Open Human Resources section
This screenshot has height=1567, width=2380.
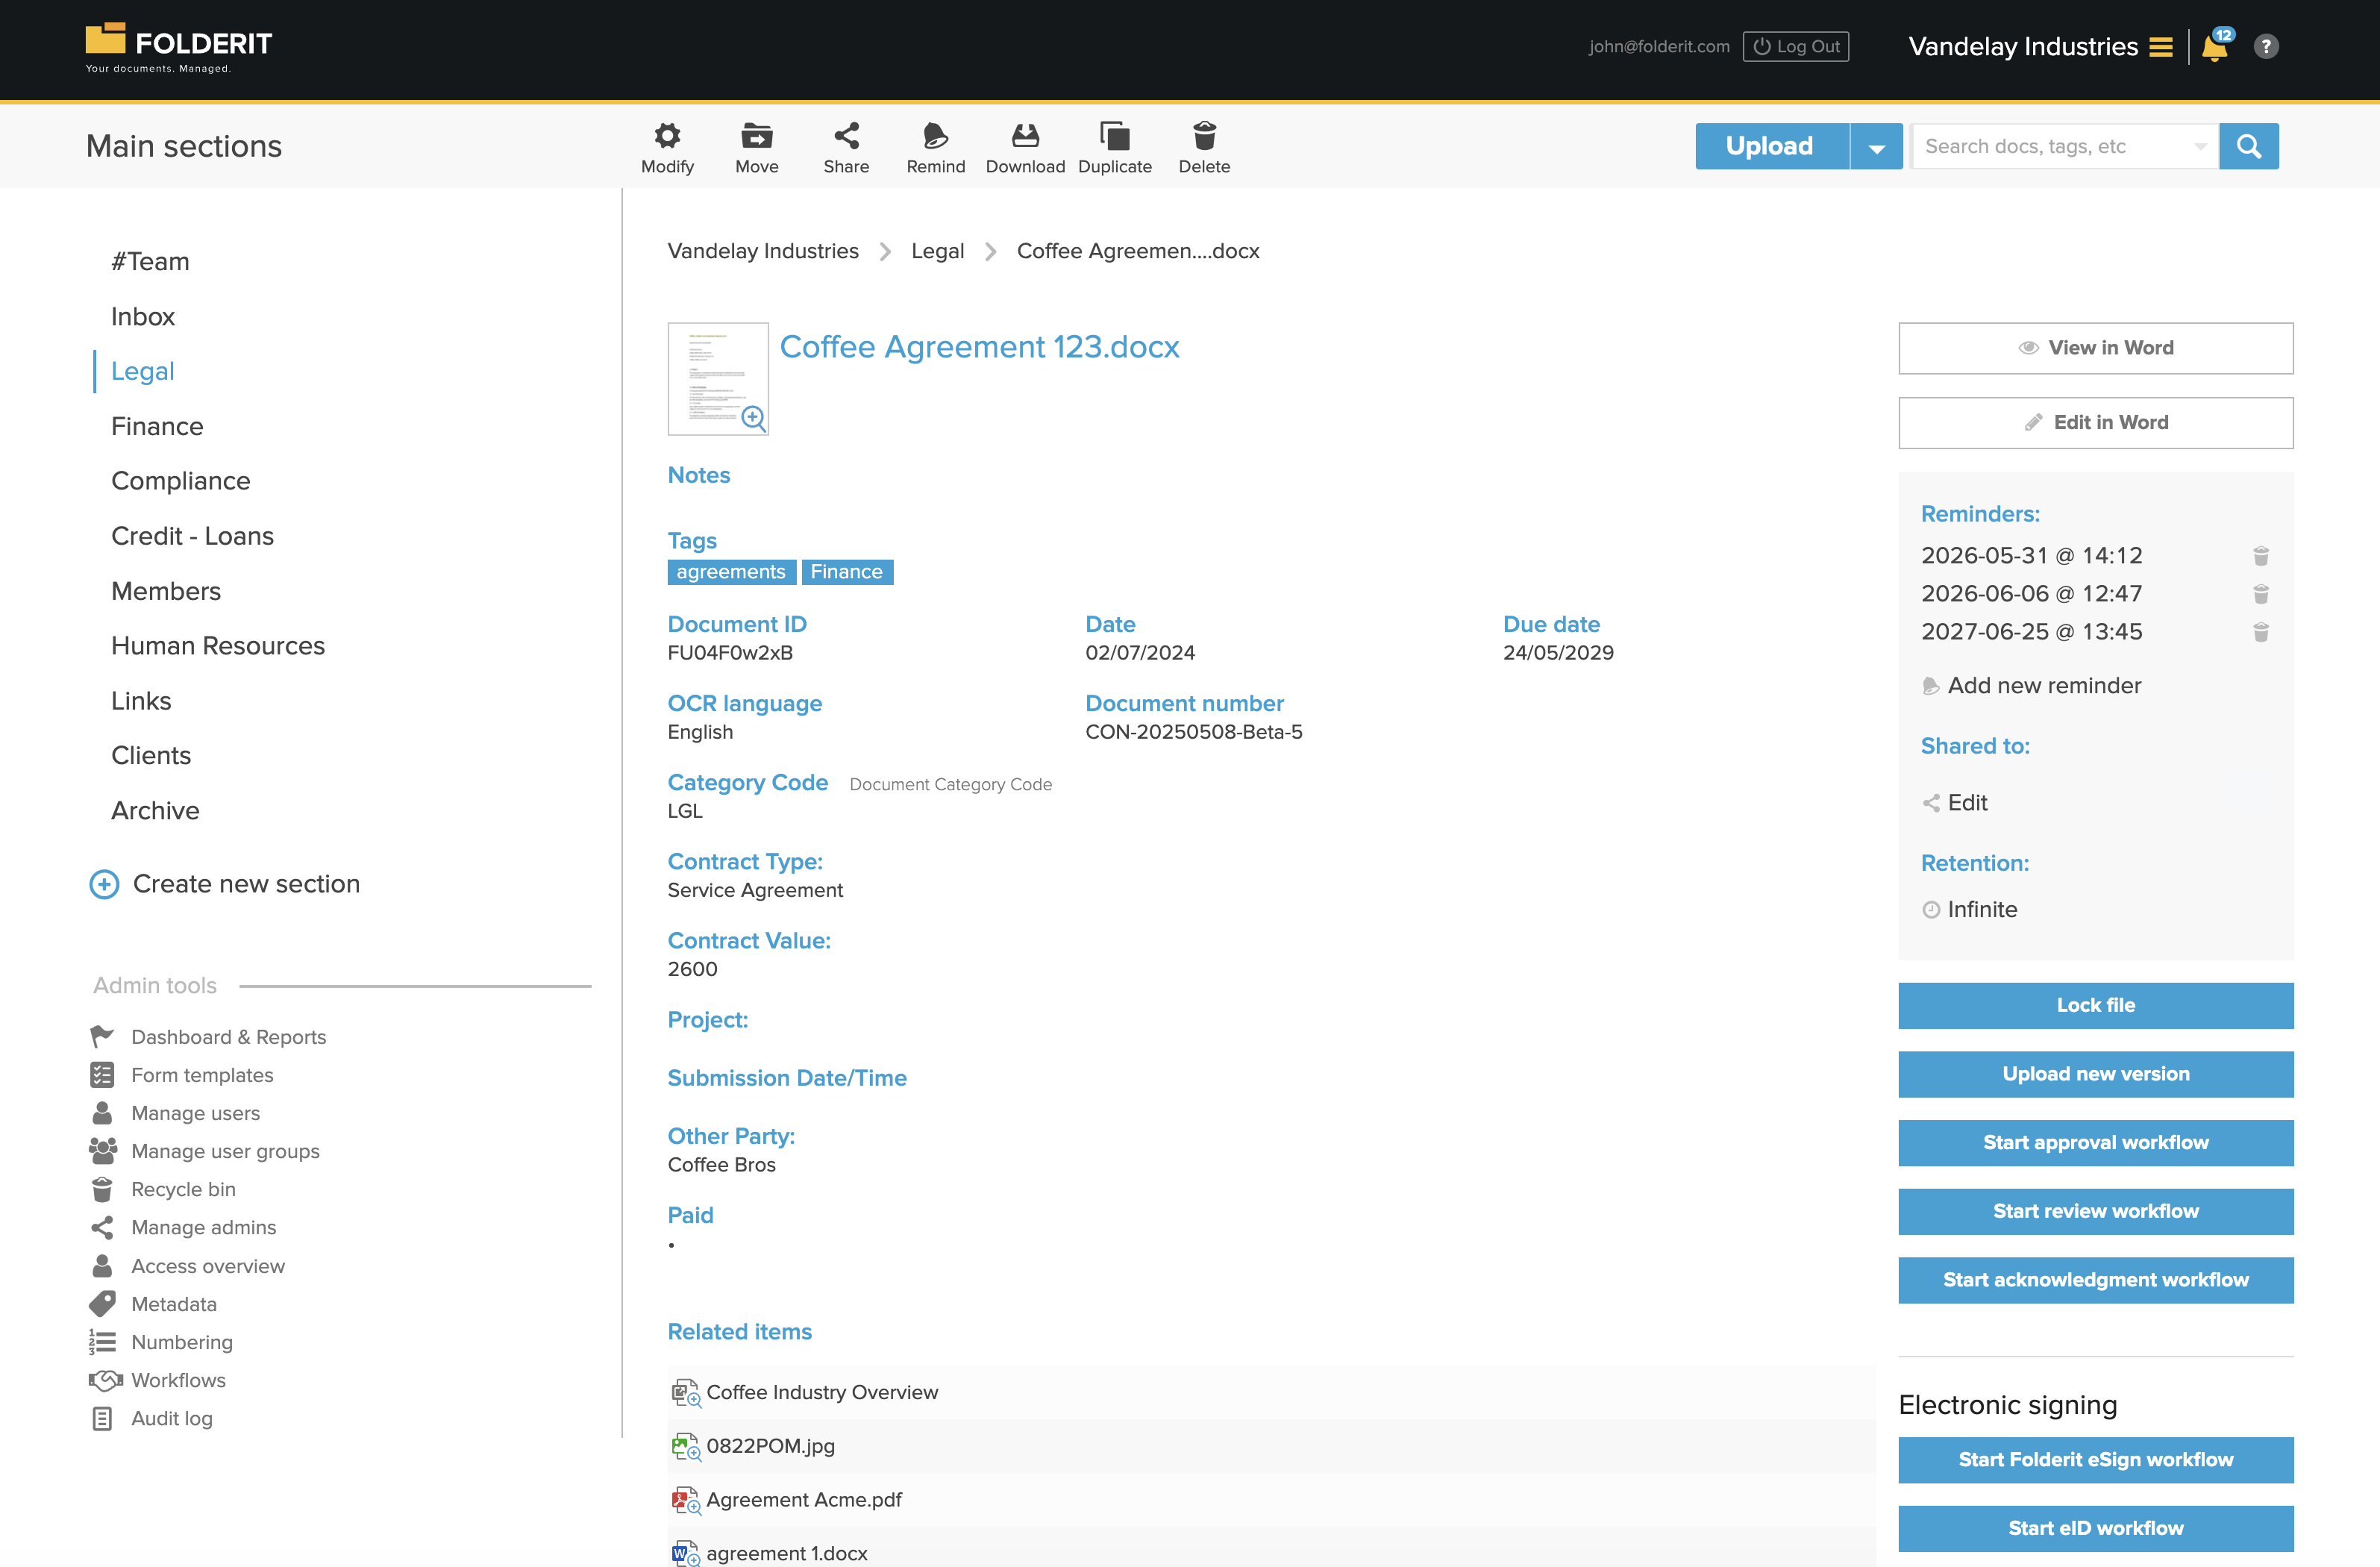[218, 646]
